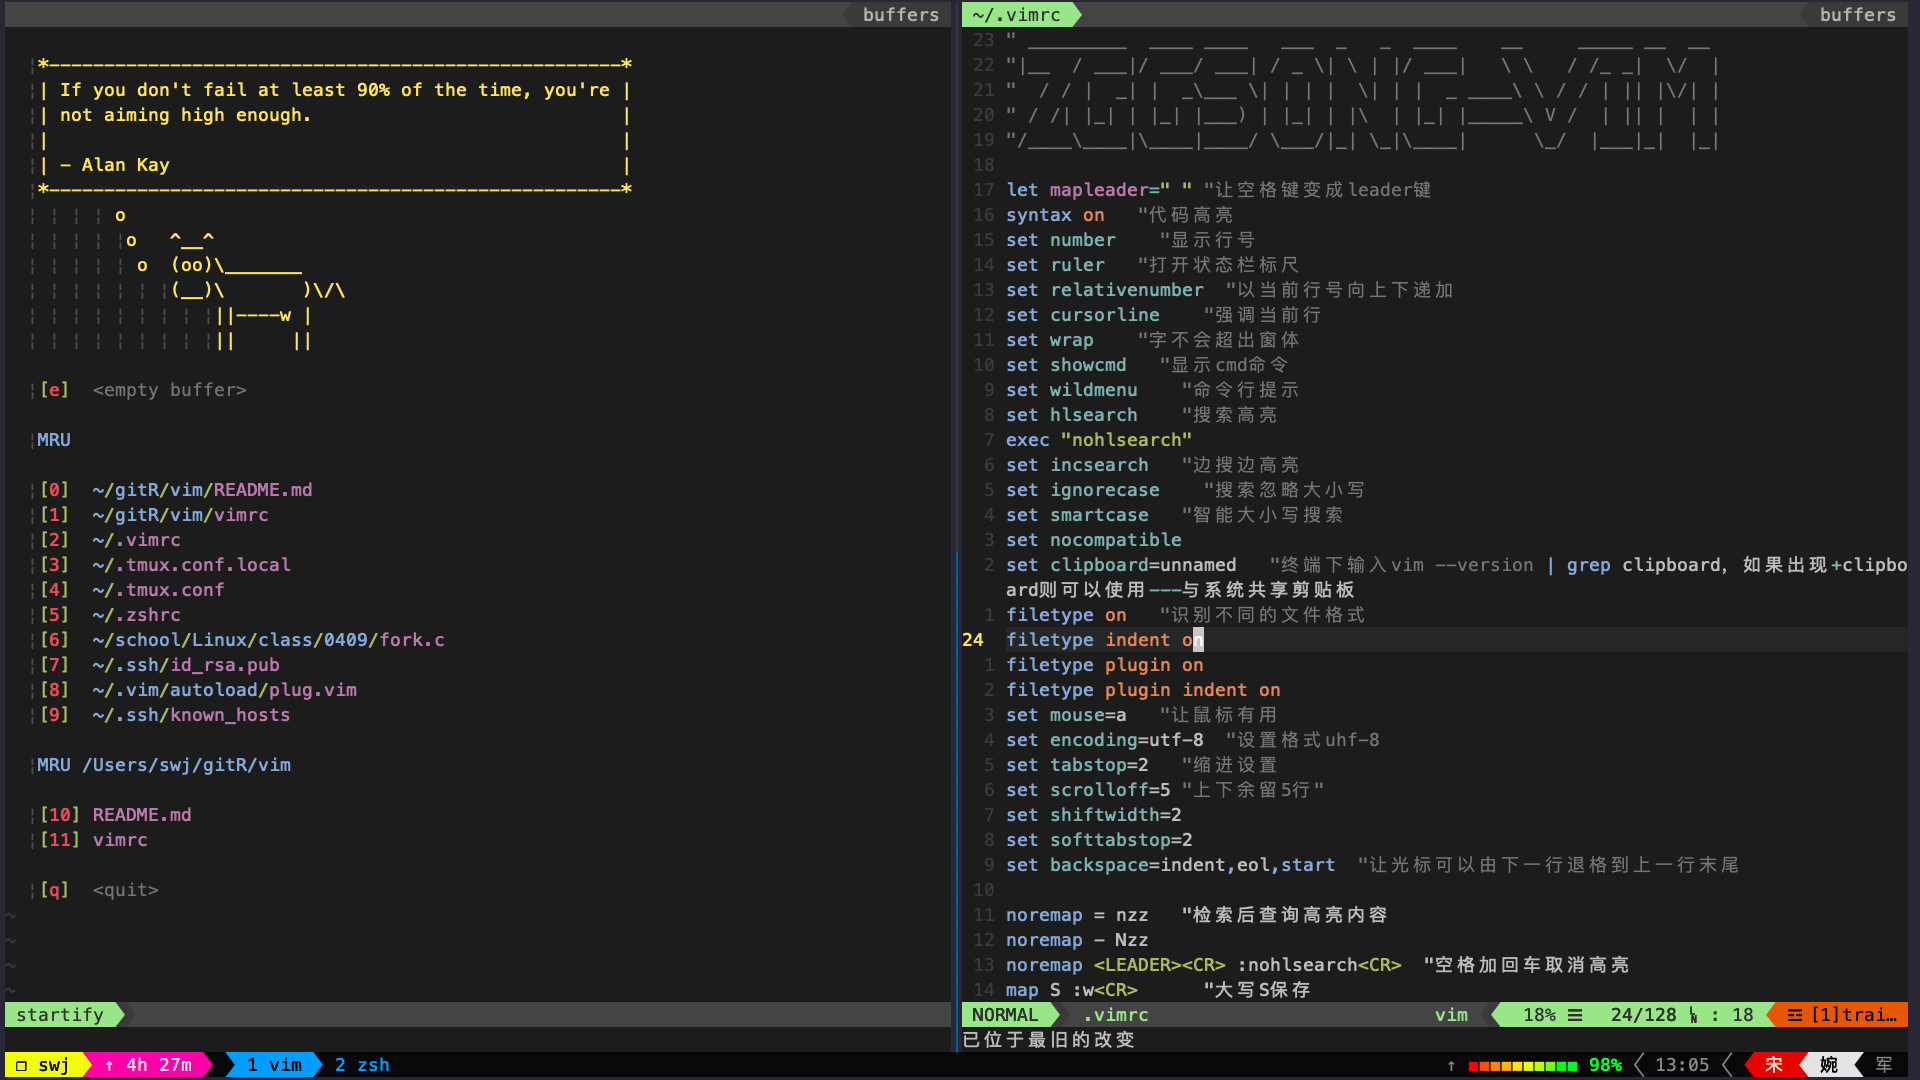Open vimrc under MRU /Users/swj/gitR/vim
The image size is (1920, 1080).
[x=120, y=840]
